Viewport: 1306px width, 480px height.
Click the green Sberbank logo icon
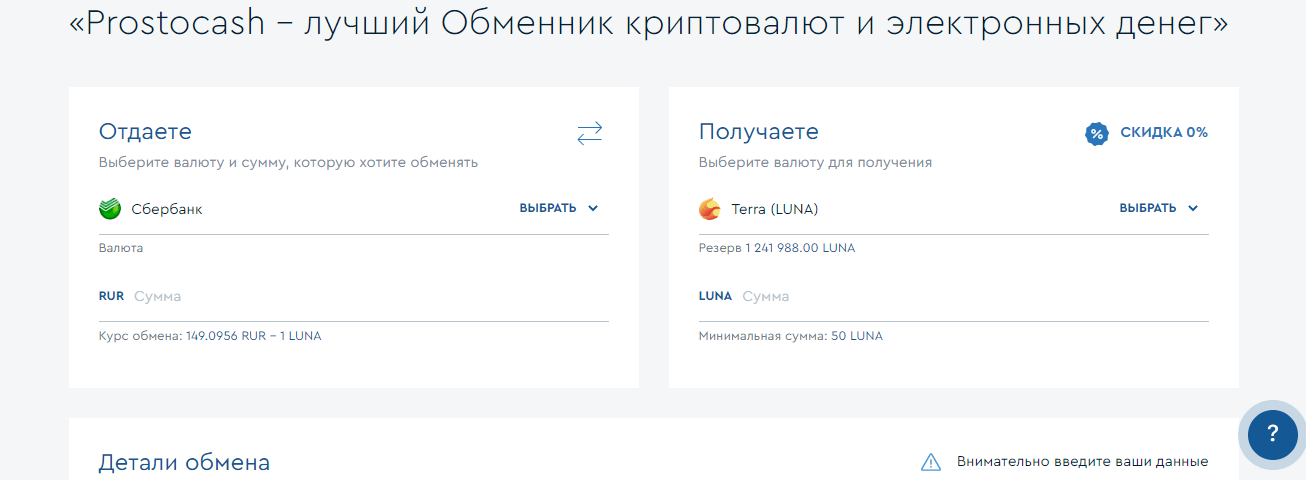pos(110,209)
